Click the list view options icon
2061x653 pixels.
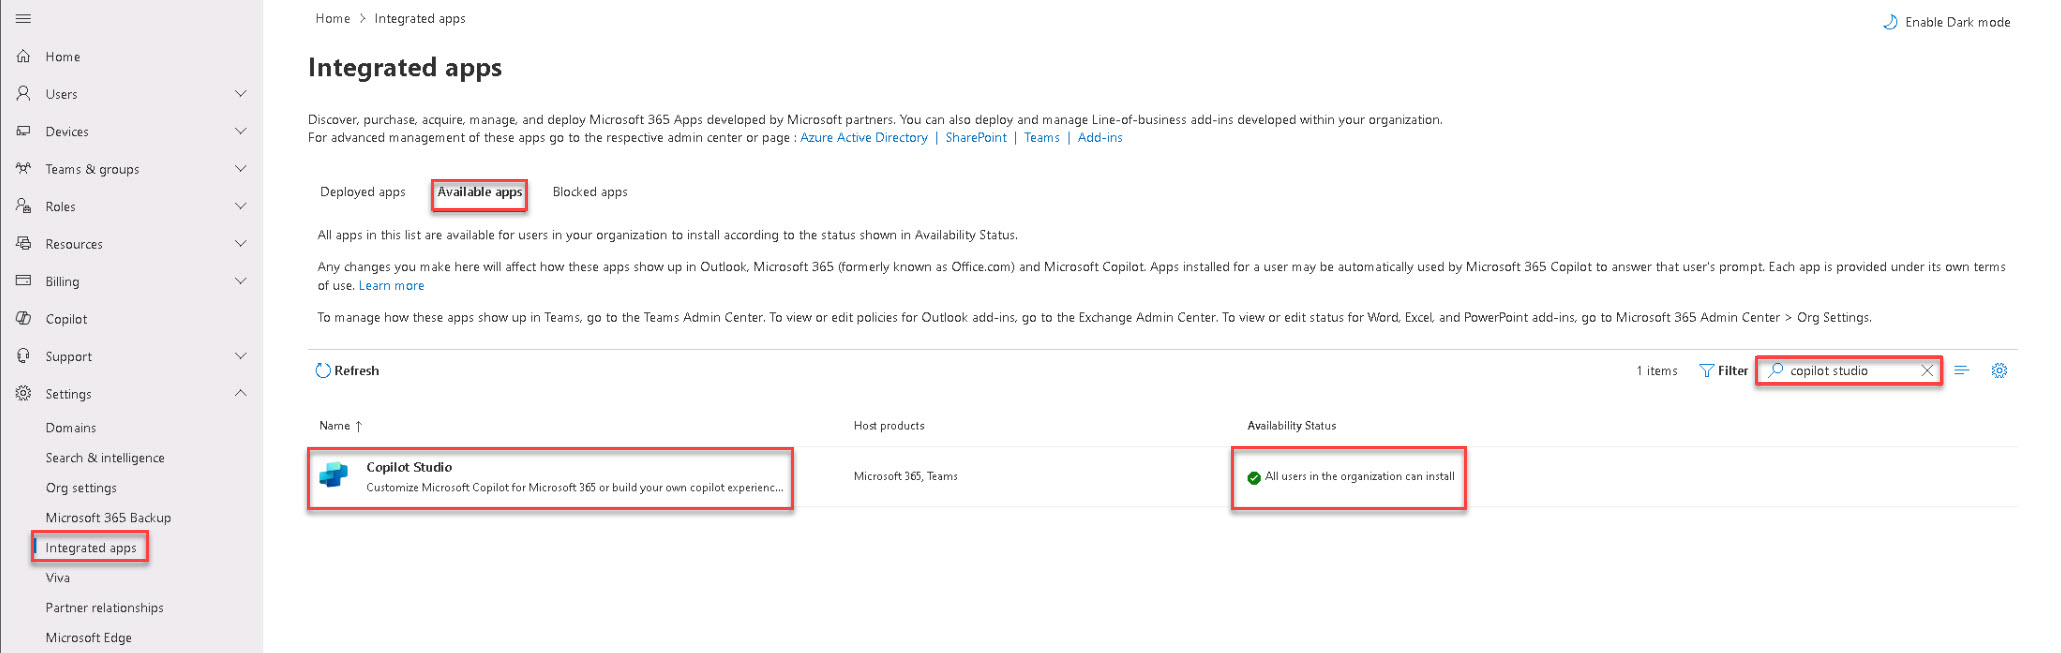(1962, 371)
